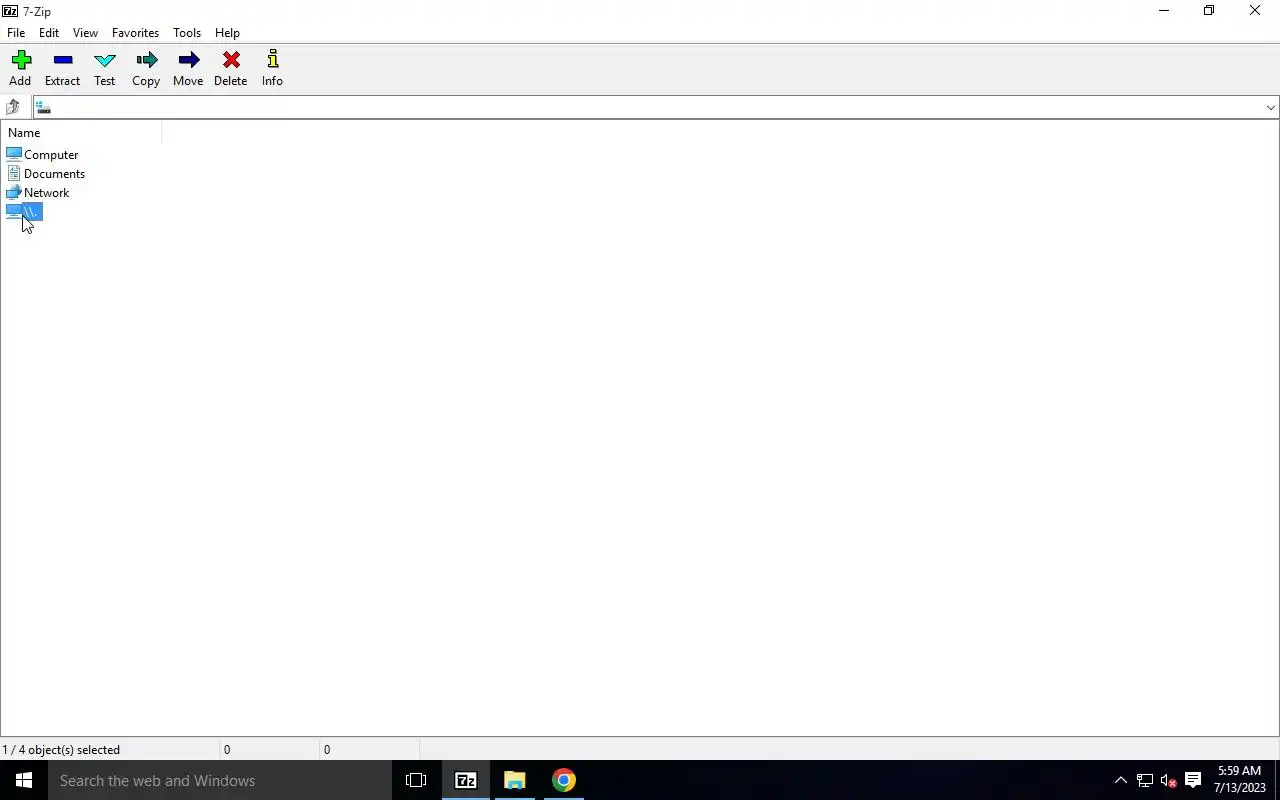Show hidden system tray icons
Viewport: 1280px width, 800px height.
coord(1120,780)
